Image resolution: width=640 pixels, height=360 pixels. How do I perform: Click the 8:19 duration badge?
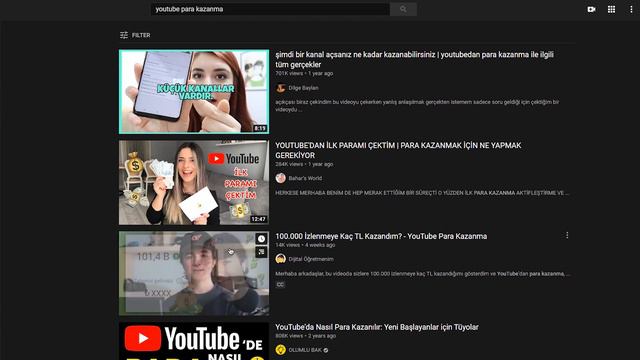click(x=260, y=128)
